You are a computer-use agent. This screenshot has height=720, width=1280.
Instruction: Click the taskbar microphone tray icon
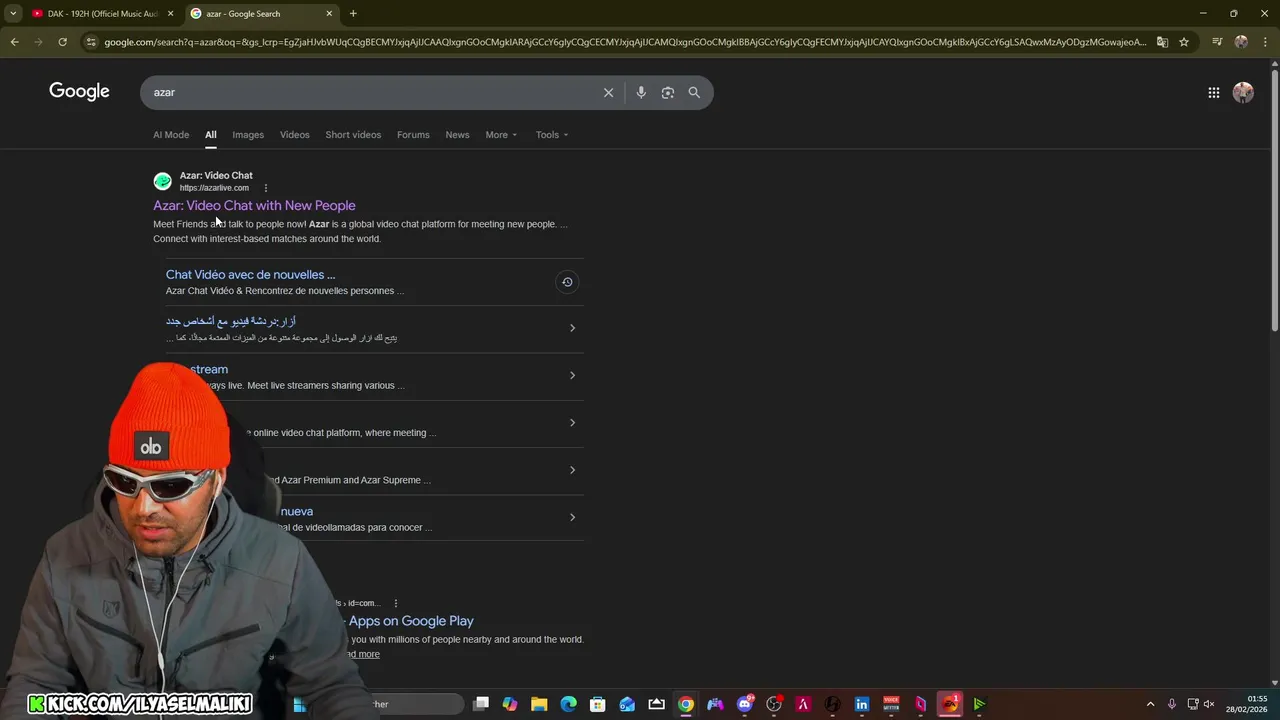click(1172, 704)
